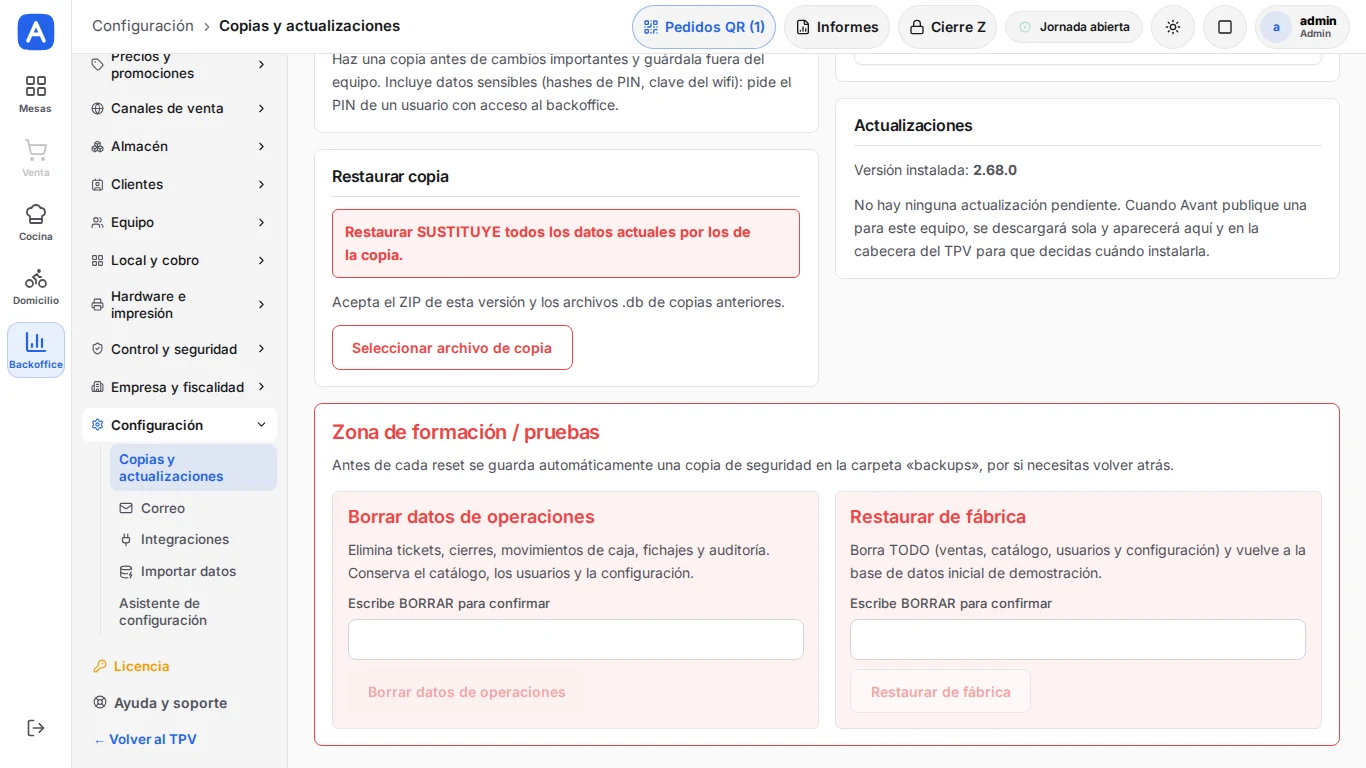Viewport: 1366px width, 768px height.
Task: Click the Hardware e impresión printer icon
Action: [97, 304]
